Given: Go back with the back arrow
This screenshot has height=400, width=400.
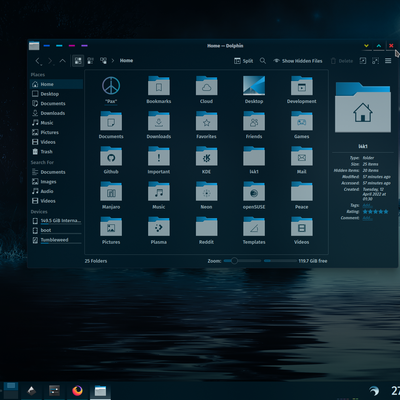Looking at the screenshot, I should 38,61.
